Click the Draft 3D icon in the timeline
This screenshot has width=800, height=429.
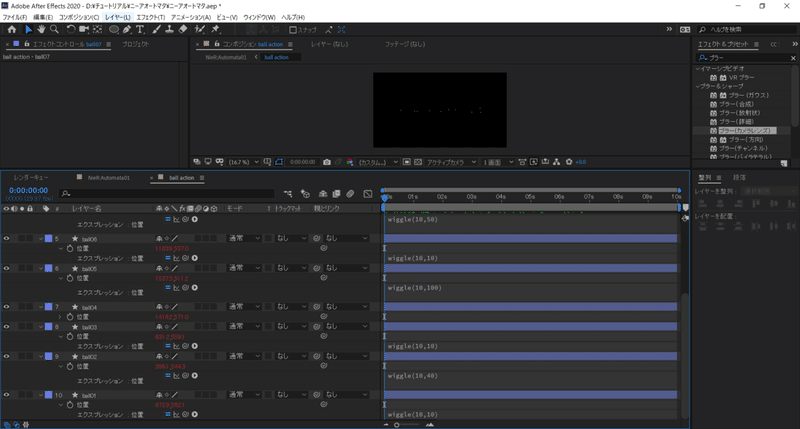pyautogui.click(x=305, y=194)
